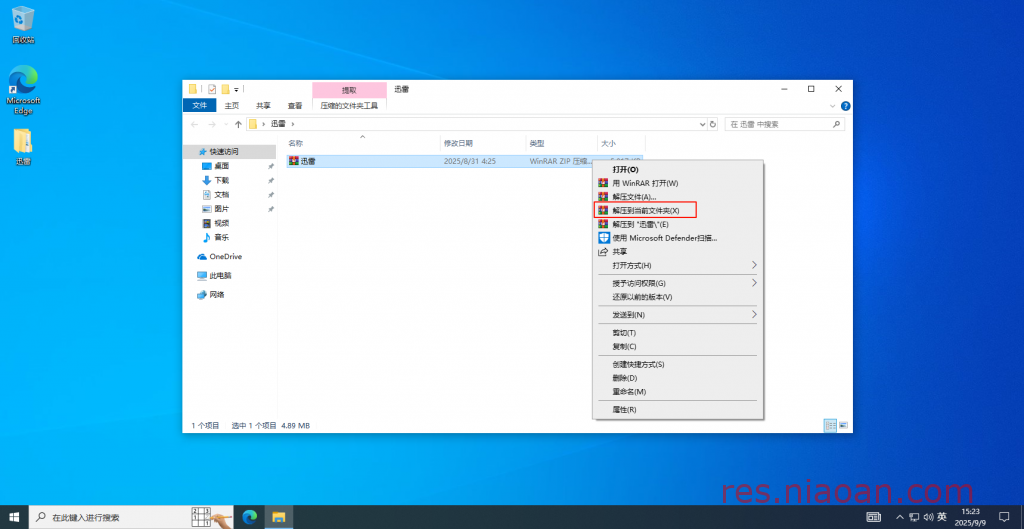Switch to the 主页 ribbon tab

point(232,105)
